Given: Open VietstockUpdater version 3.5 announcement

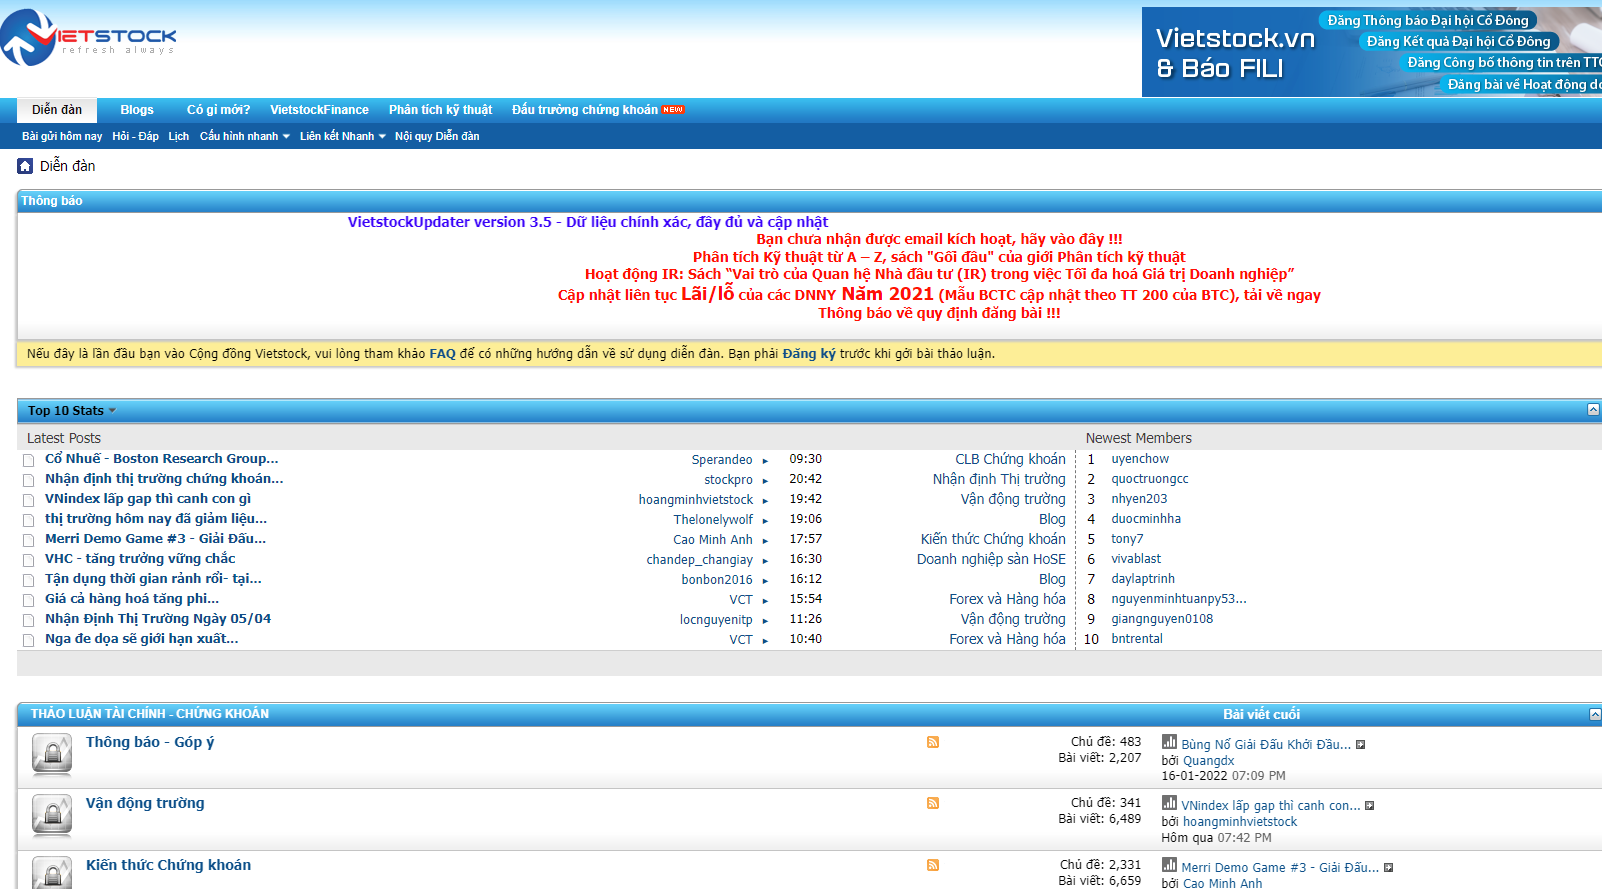Looking at the screenshot, I should pyautogui.click(x=588, y=222).
